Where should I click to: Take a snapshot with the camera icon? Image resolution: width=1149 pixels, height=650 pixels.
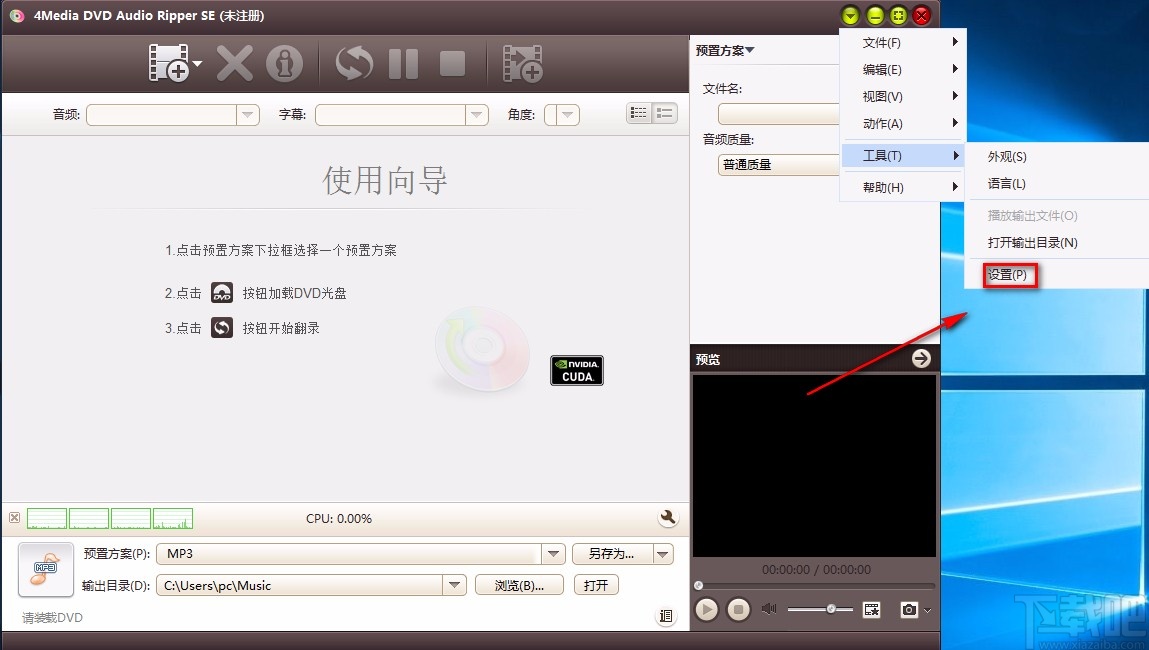tap(907, 609)
